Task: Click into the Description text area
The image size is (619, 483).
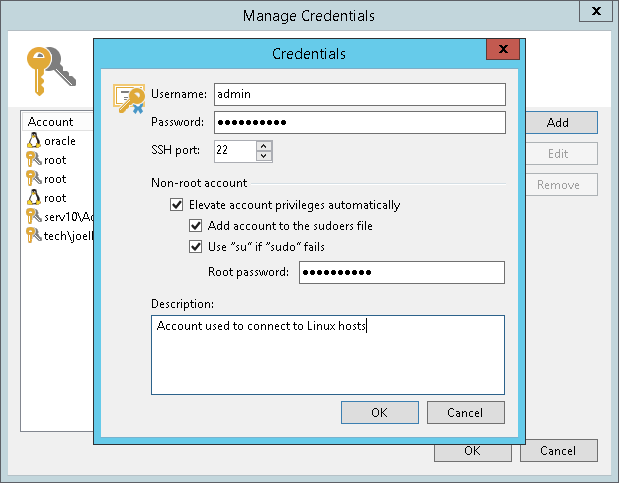Action: (x=328, y=355)
